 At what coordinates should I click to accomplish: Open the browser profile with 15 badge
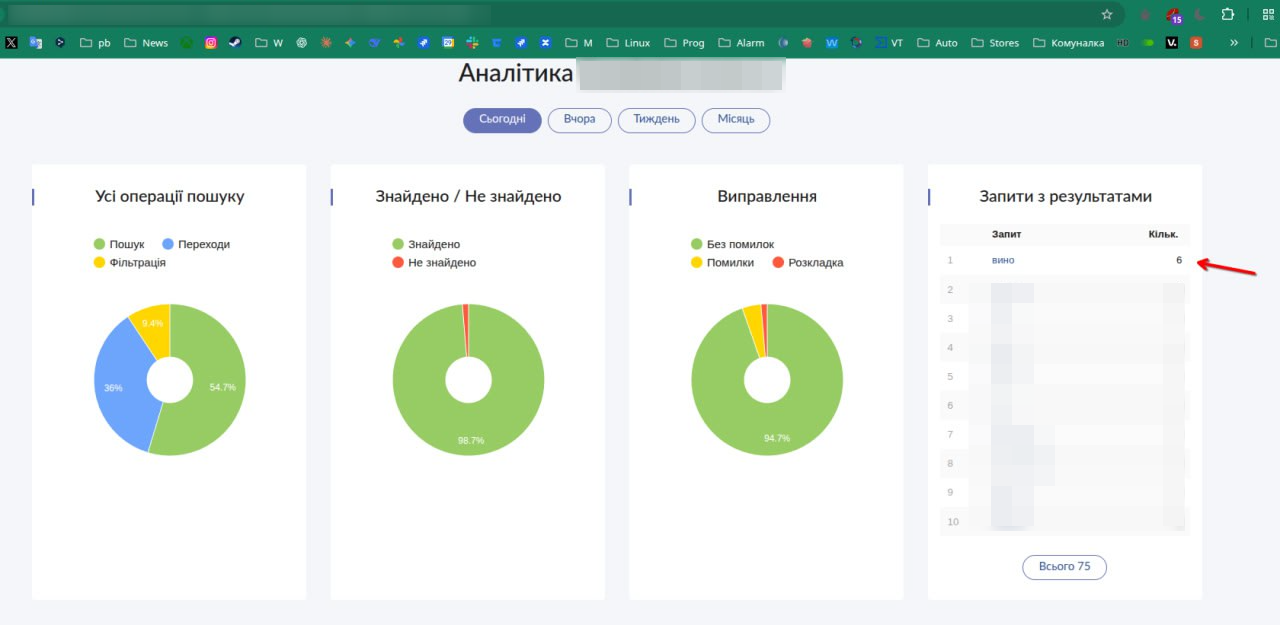click(1172, 13)
